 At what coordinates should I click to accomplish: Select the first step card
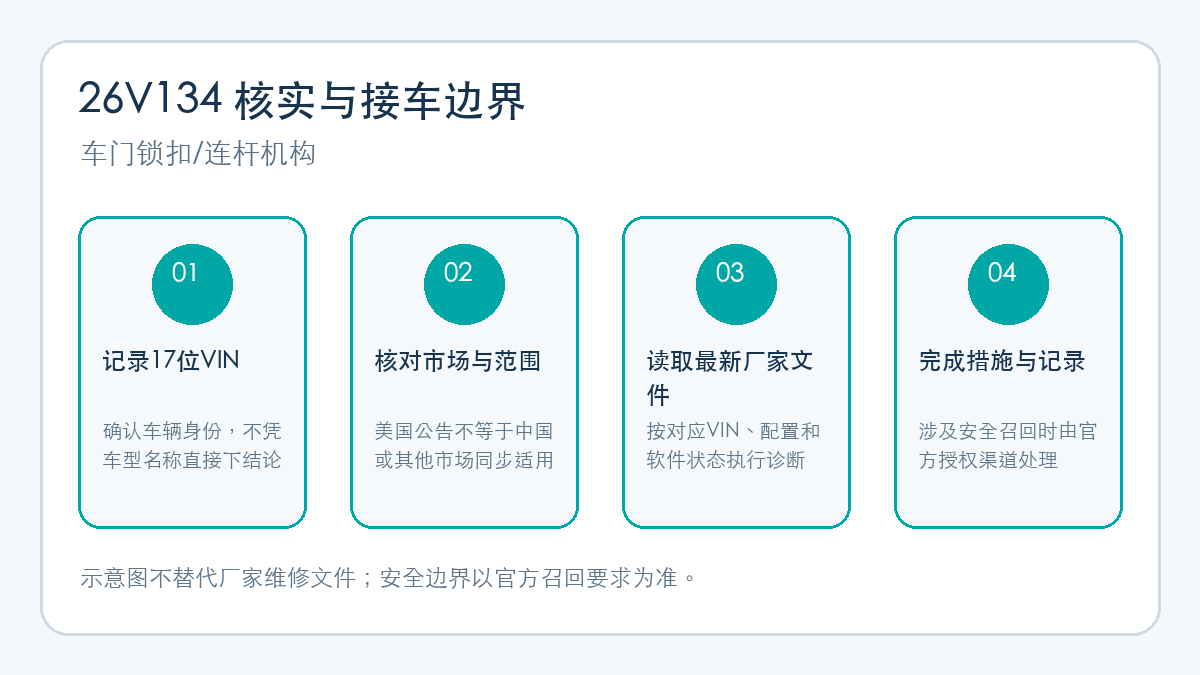click(x=192, y=372)
